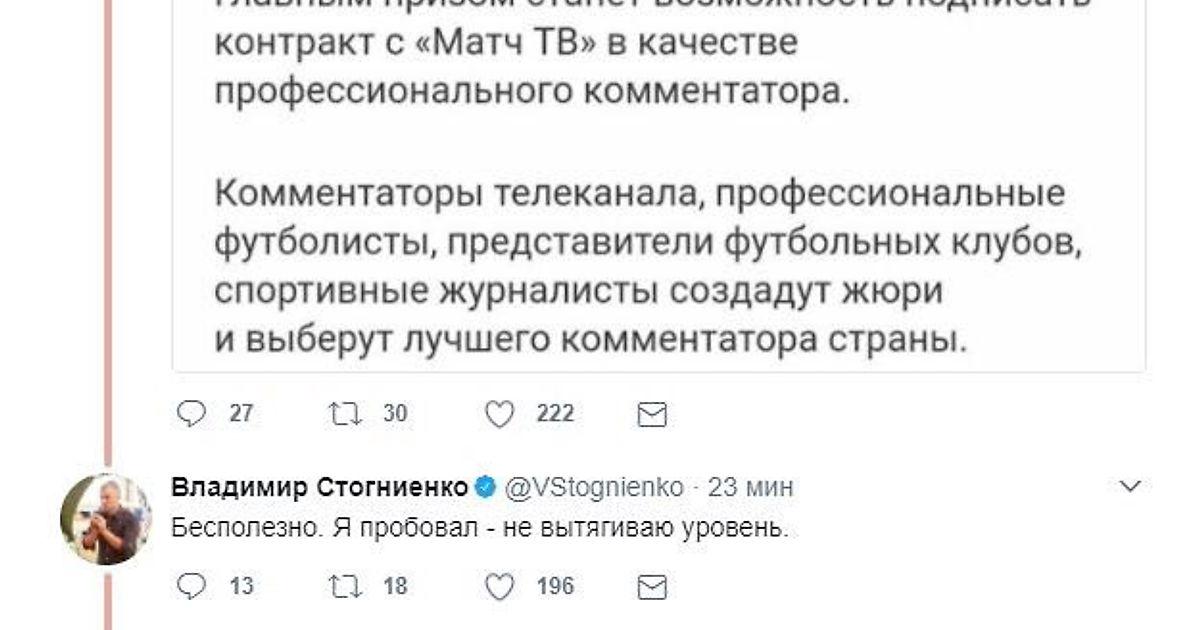This screenshot has width=1200, height=630.
Task: Open the Владимир Стогниенко display name link
Action: tap(320, 488)
